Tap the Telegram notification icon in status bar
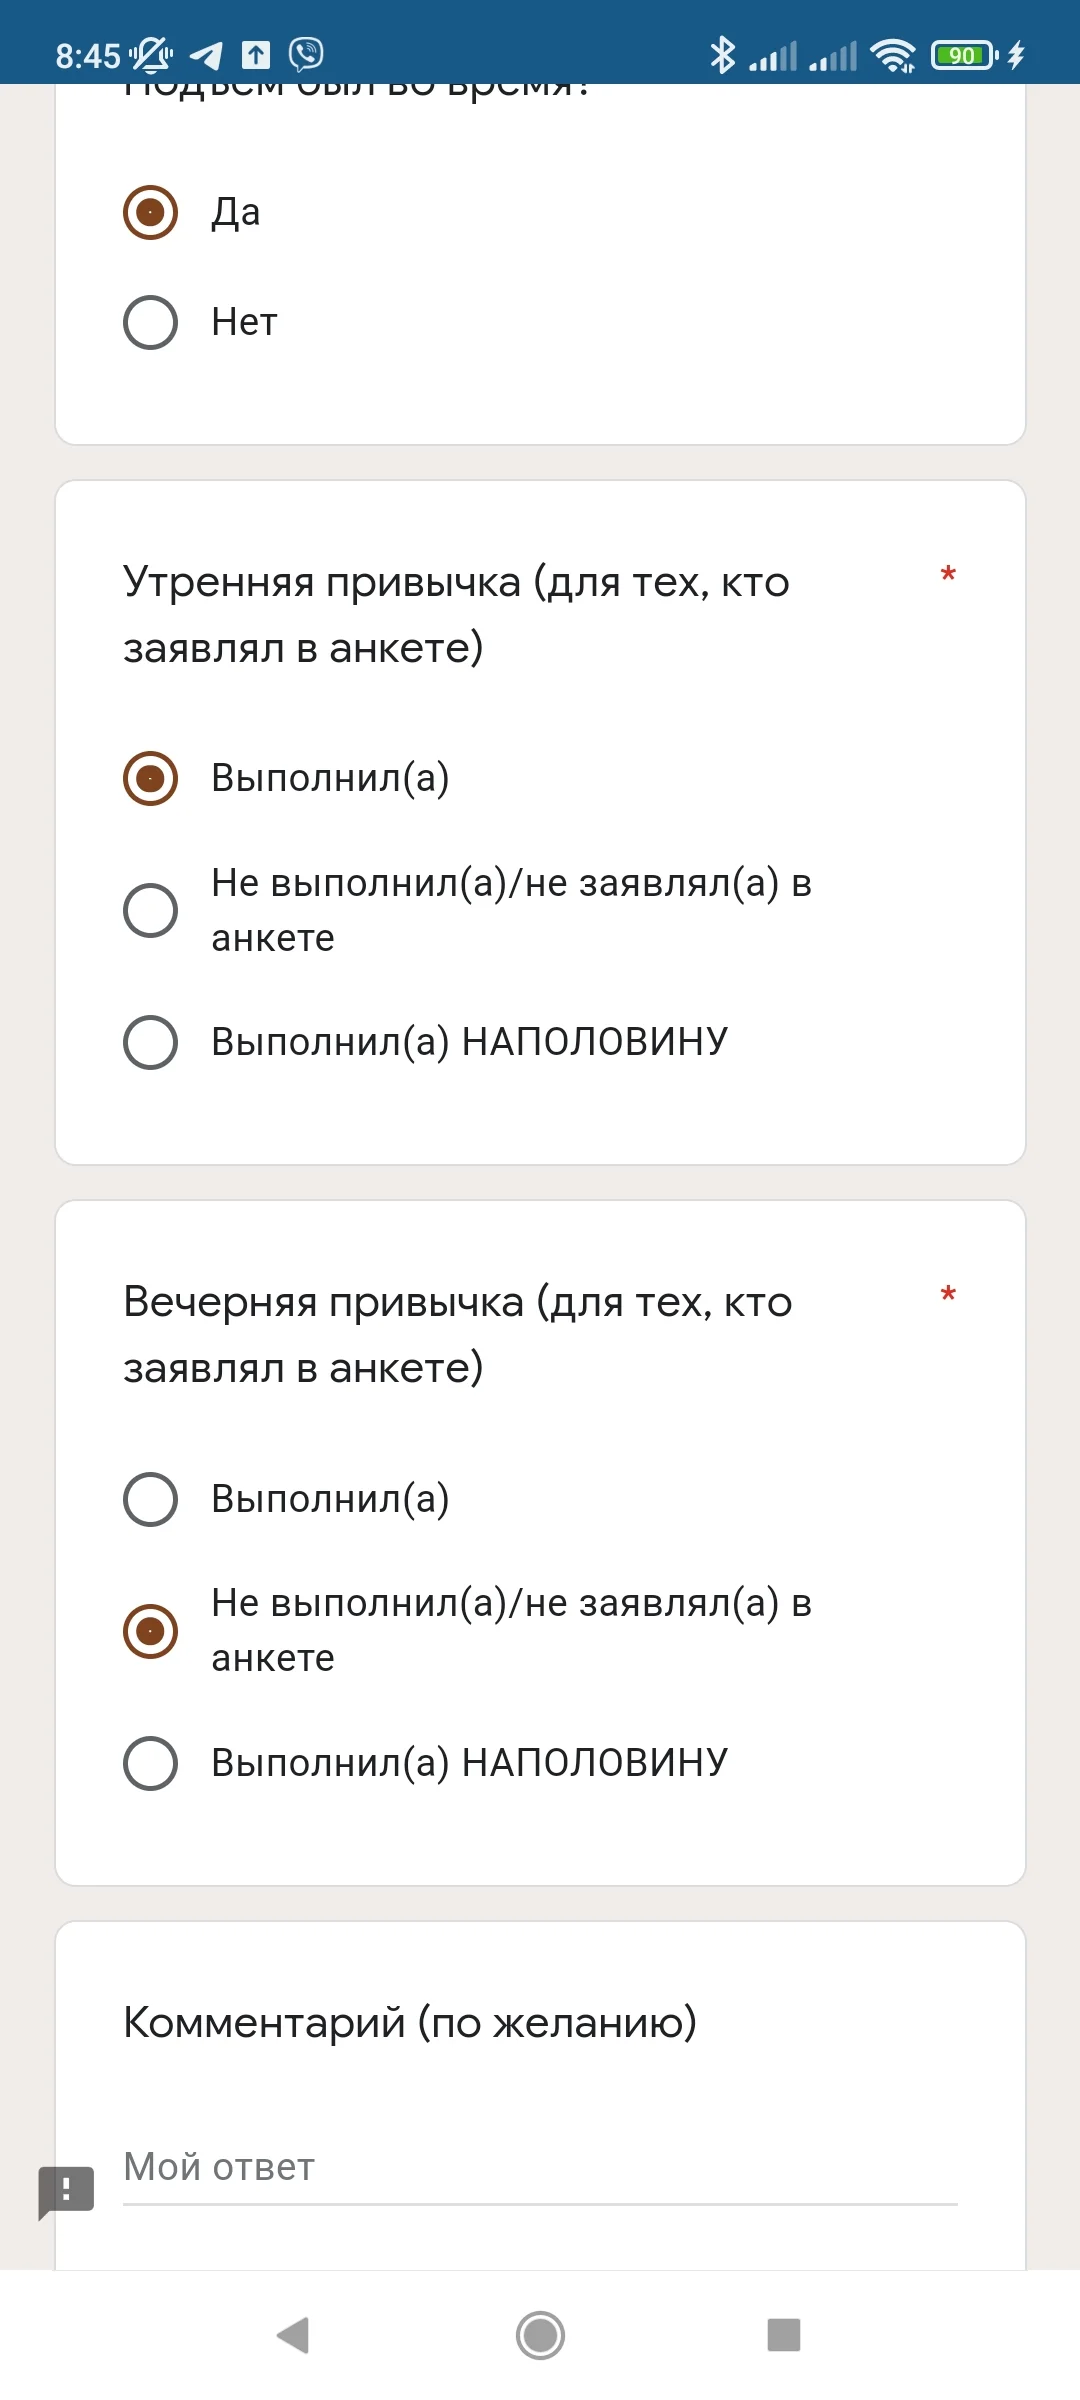 (207, 55)
